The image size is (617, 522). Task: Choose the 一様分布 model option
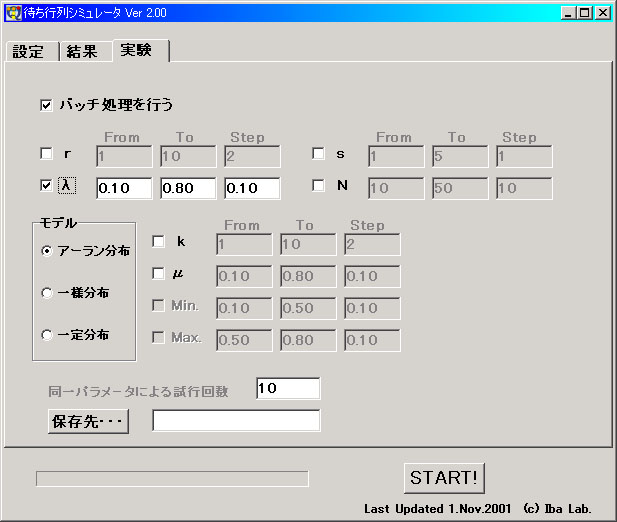tap(47, 293)
